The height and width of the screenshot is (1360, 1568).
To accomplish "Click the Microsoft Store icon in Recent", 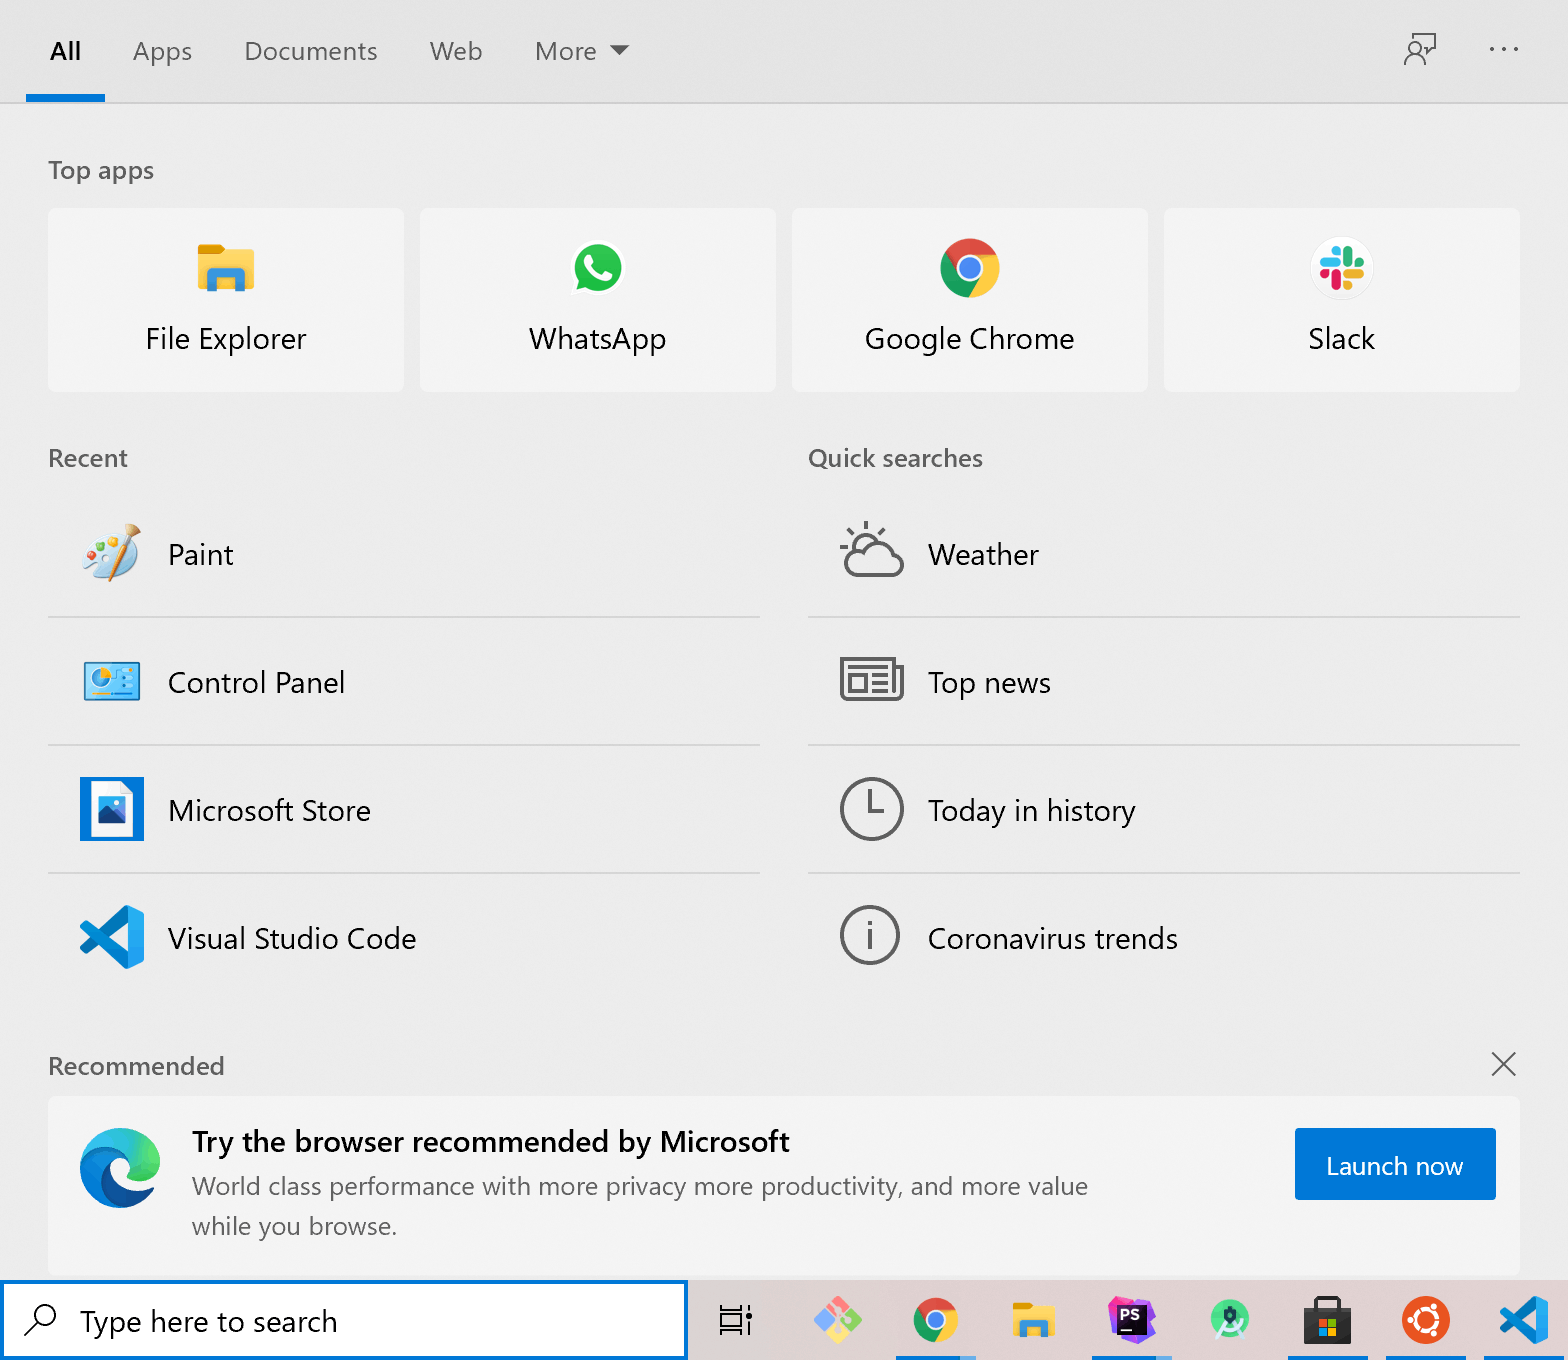I will (x=112, y=809).
